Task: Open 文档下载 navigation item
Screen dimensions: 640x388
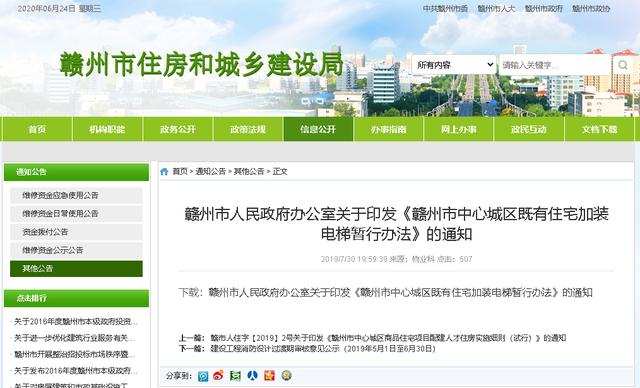Action: (x=600, y=129)
